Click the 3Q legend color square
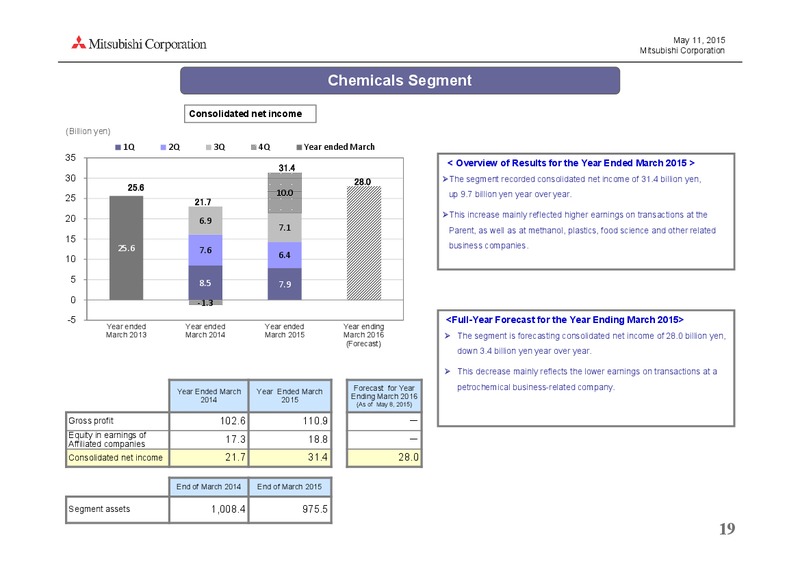This screenshot has height=566, width=800. pyautogui.click(x=208, y=147)
